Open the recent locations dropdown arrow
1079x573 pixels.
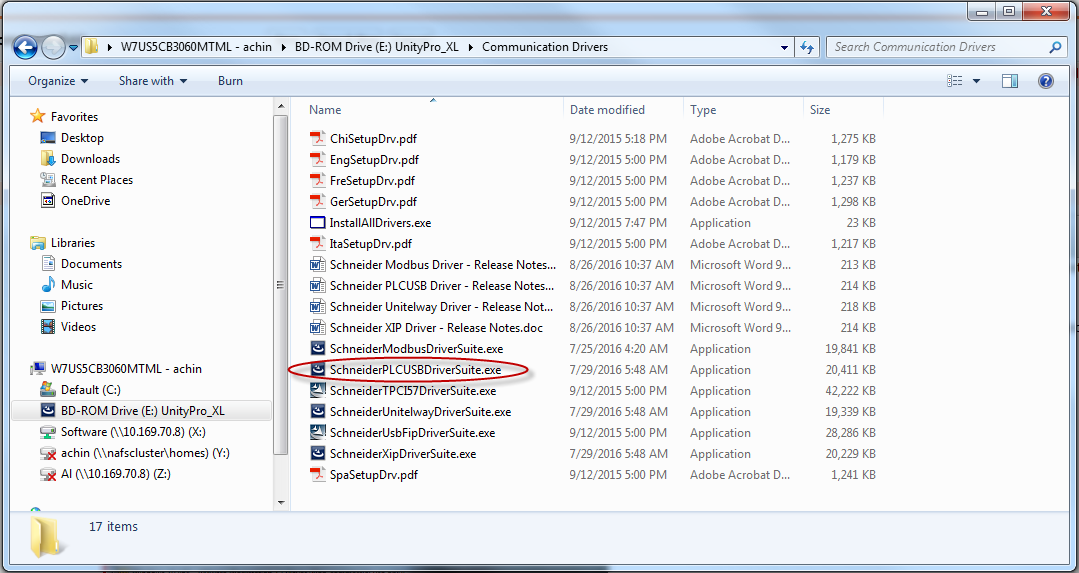[73, 47]
